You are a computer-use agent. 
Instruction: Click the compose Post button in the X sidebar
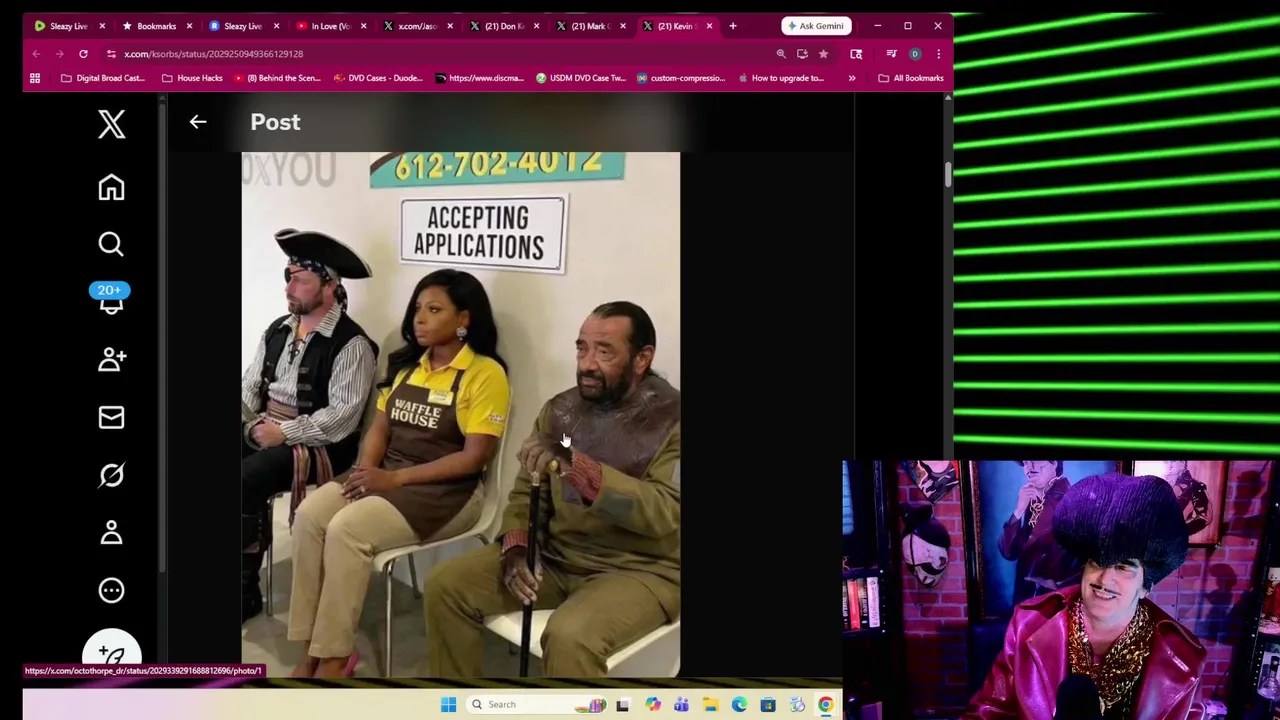(x=111, y=651)
